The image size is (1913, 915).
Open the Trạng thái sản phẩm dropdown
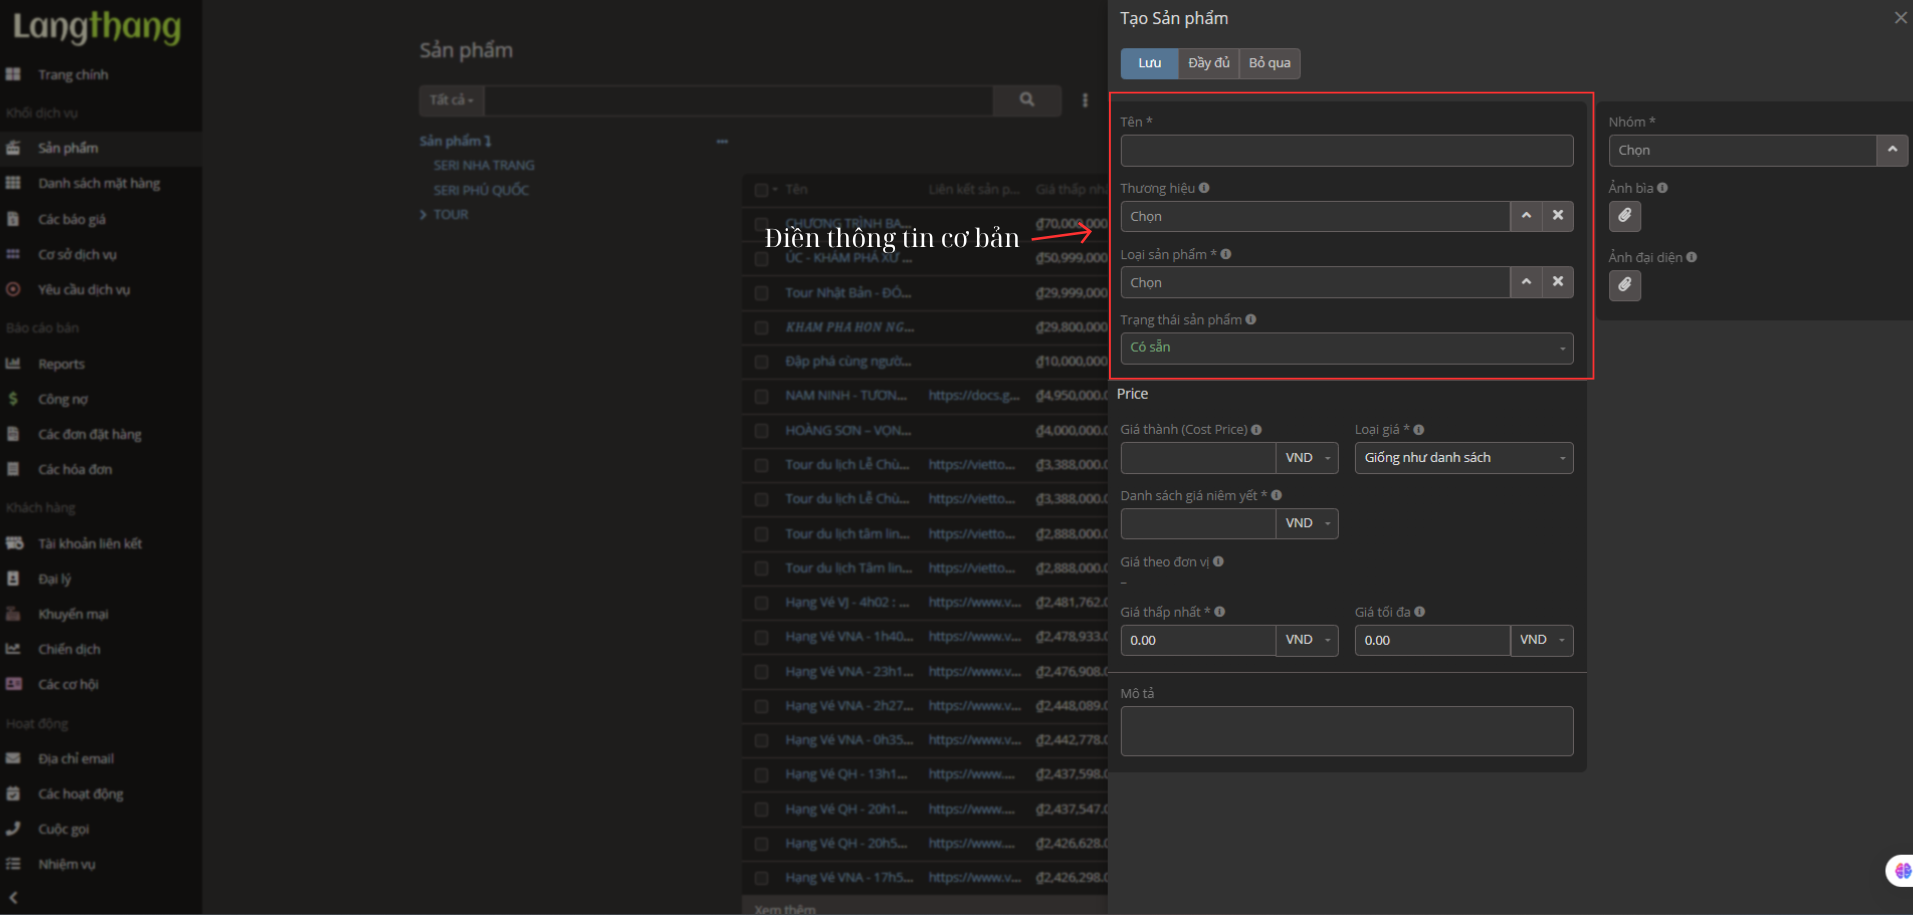pos(1346,348)
